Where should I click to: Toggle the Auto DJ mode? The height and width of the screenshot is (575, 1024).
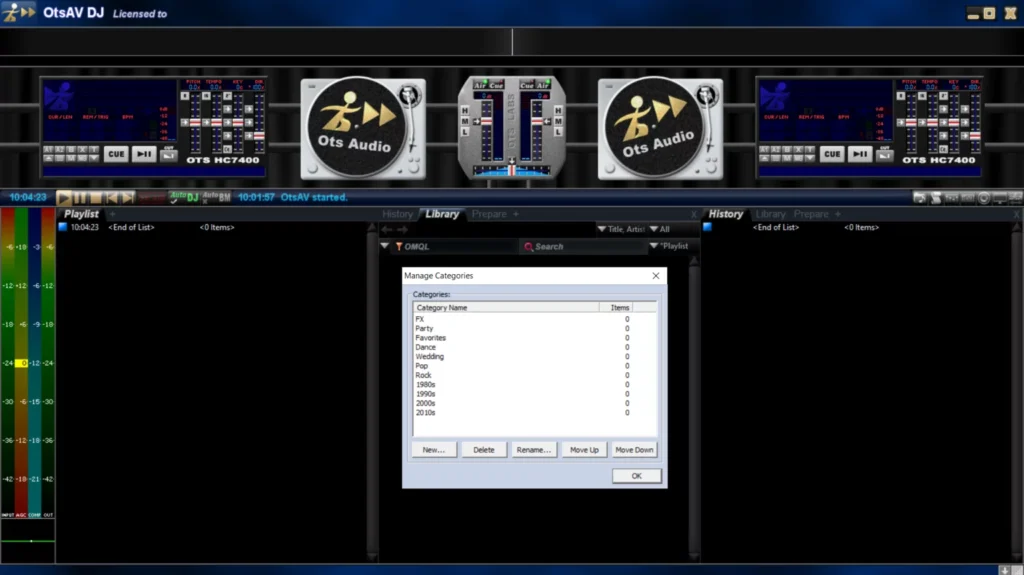(184, 197)
